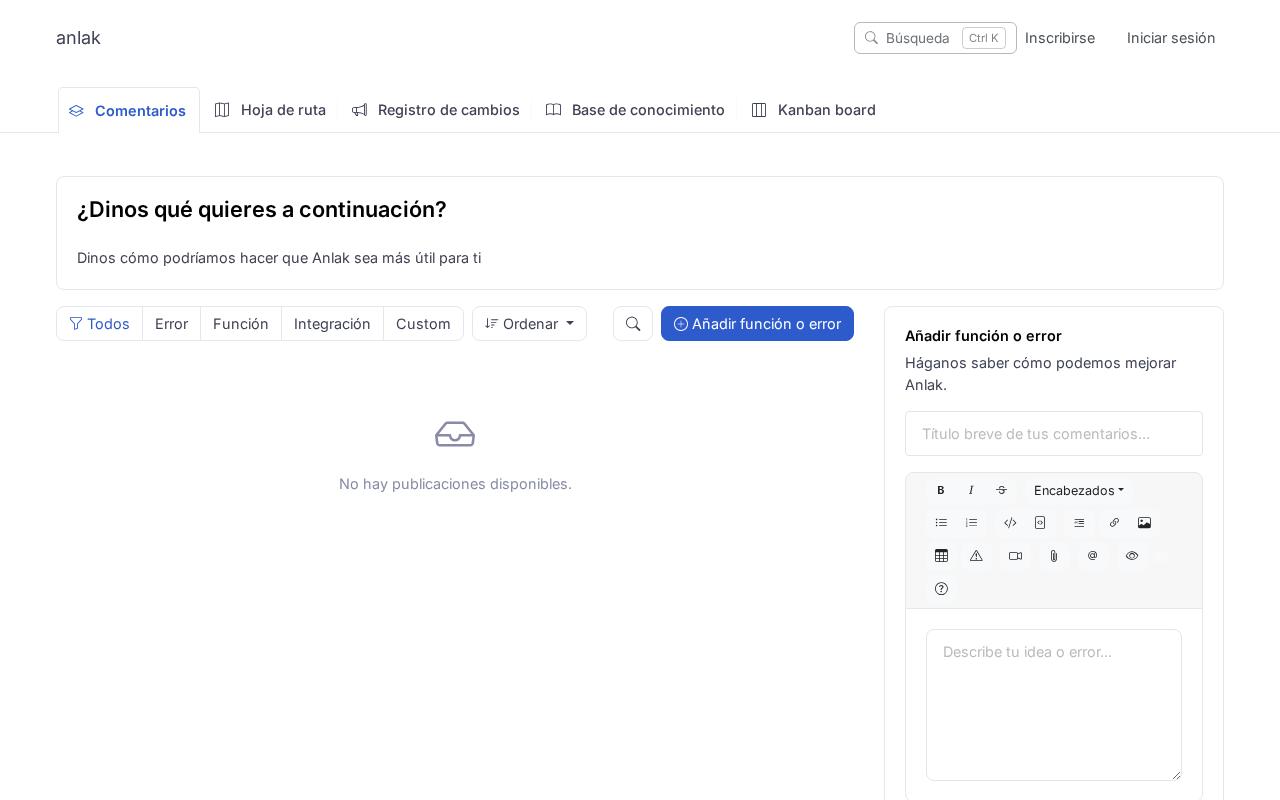
Task: Switch to the Registro de cambios tab
Action: tap(436, 110)
